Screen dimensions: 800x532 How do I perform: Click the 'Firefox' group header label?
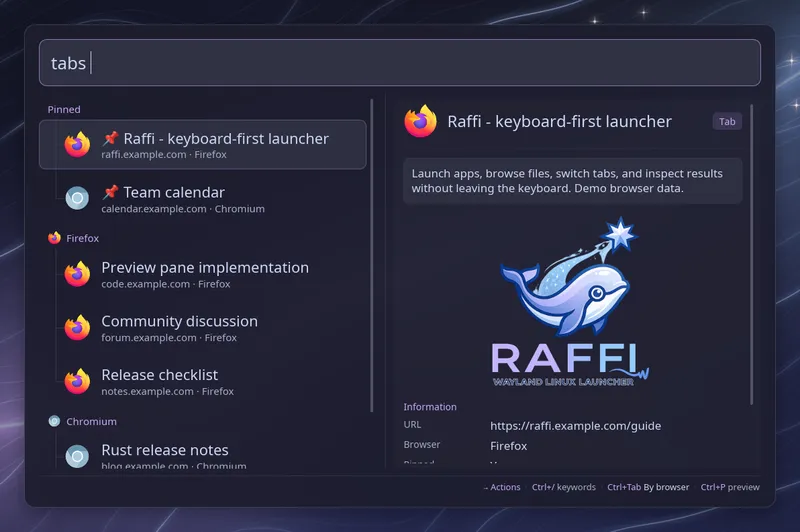click(83, 238)
